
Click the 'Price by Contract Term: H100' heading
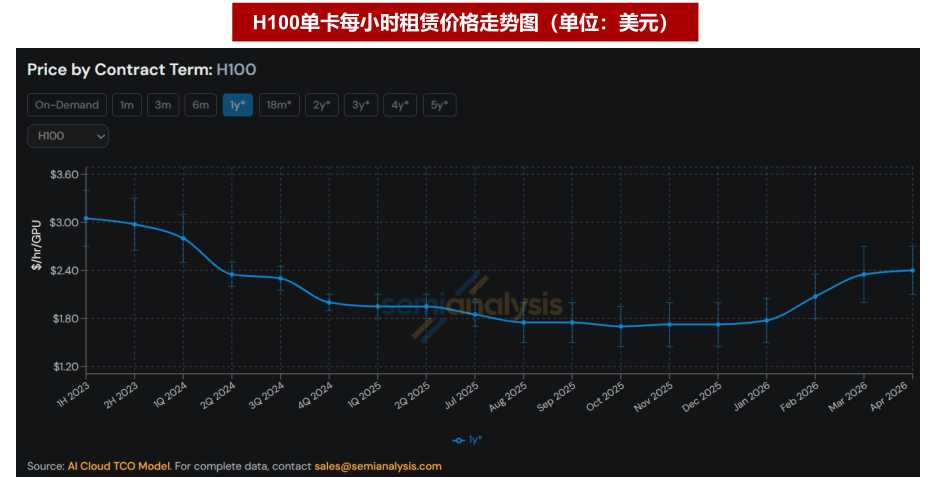[x=141, y=70]
